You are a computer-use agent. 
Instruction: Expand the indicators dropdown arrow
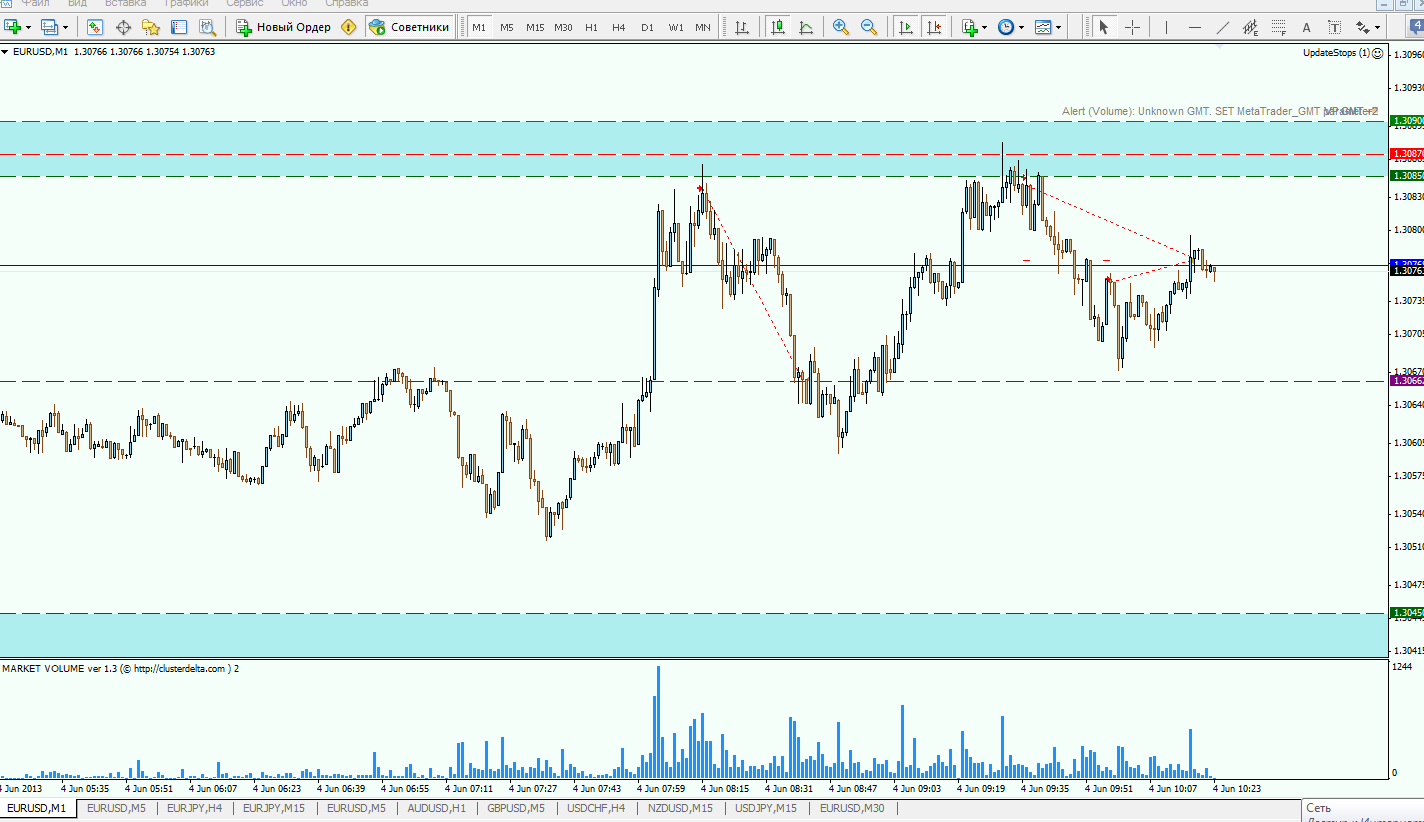coord(985,27)
